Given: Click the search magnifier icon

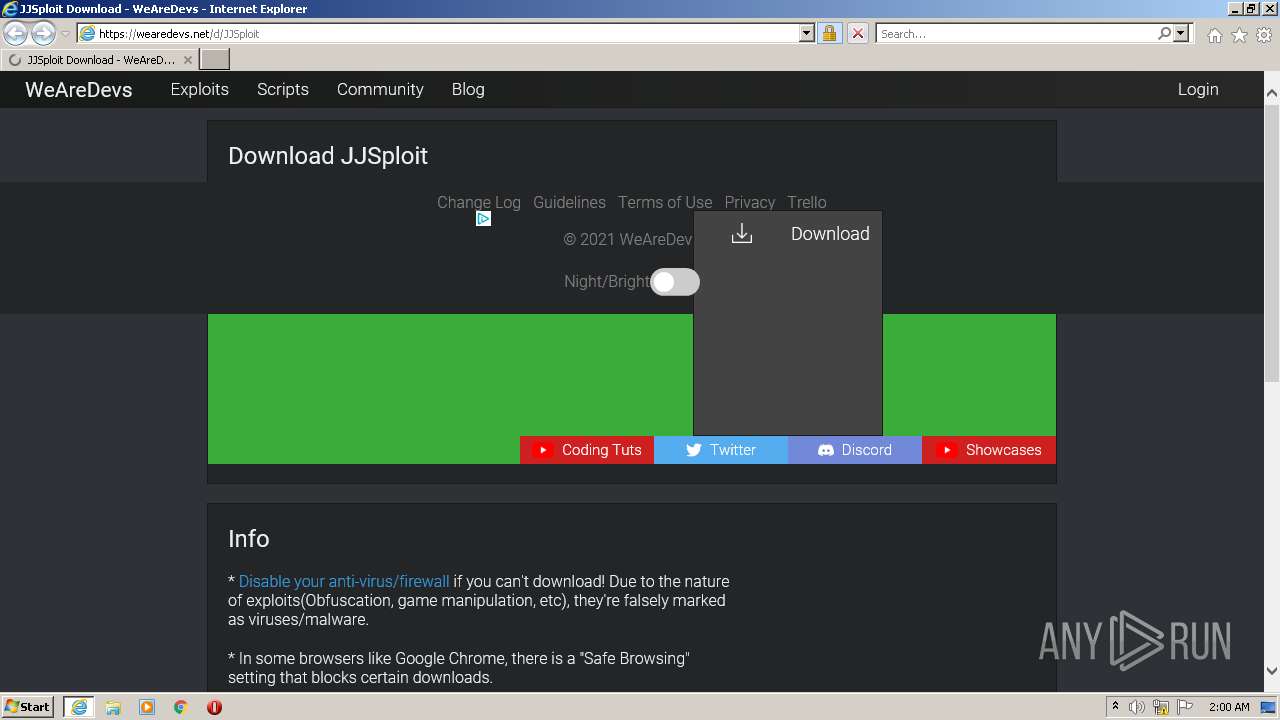Looking at the screenshot, I should (x=1164, y=33).
